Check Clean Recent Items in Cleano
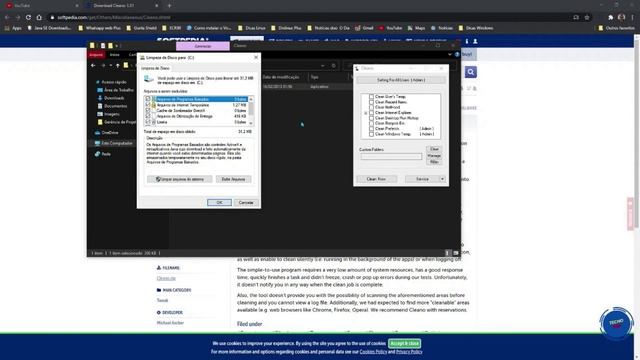Screen dimensions: 640x360 click(x=371, y=102)
